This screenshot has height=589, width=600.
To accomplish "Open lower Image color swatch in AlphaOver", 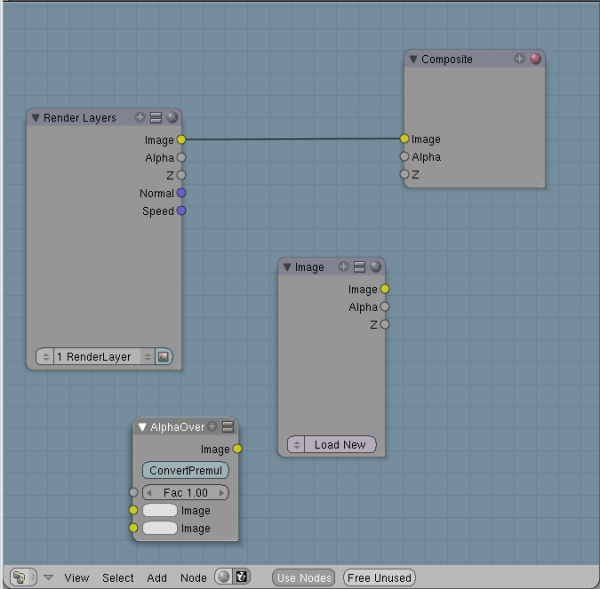I will tap(160, 528).
